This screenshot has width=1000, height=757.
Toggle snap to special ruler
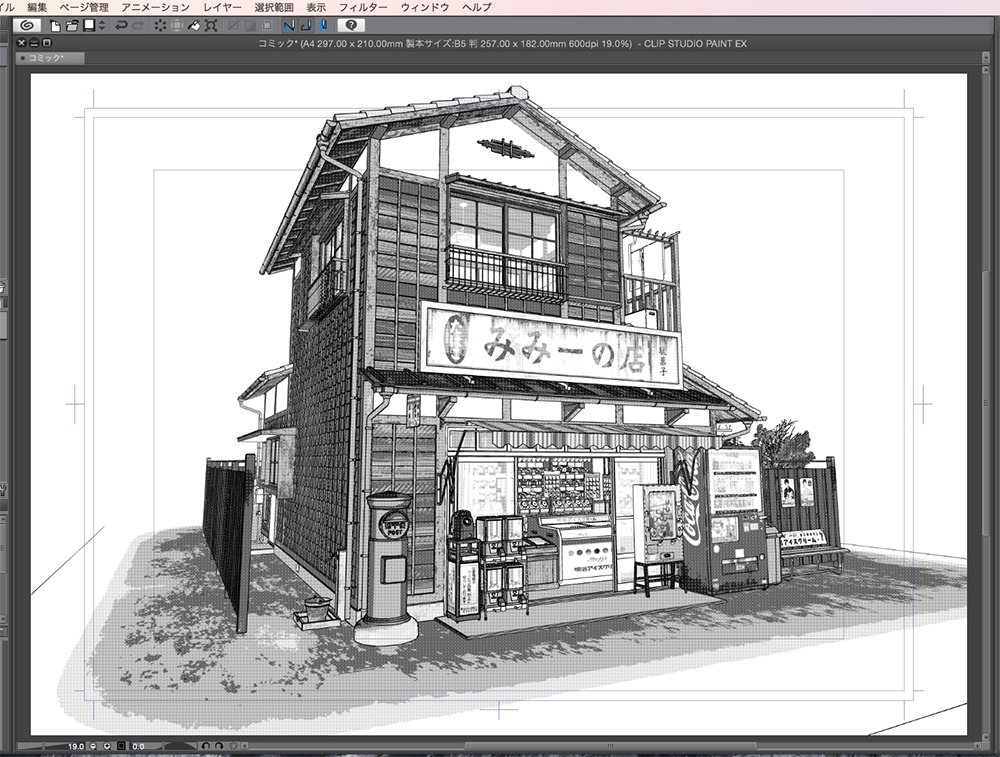point(306,25)
